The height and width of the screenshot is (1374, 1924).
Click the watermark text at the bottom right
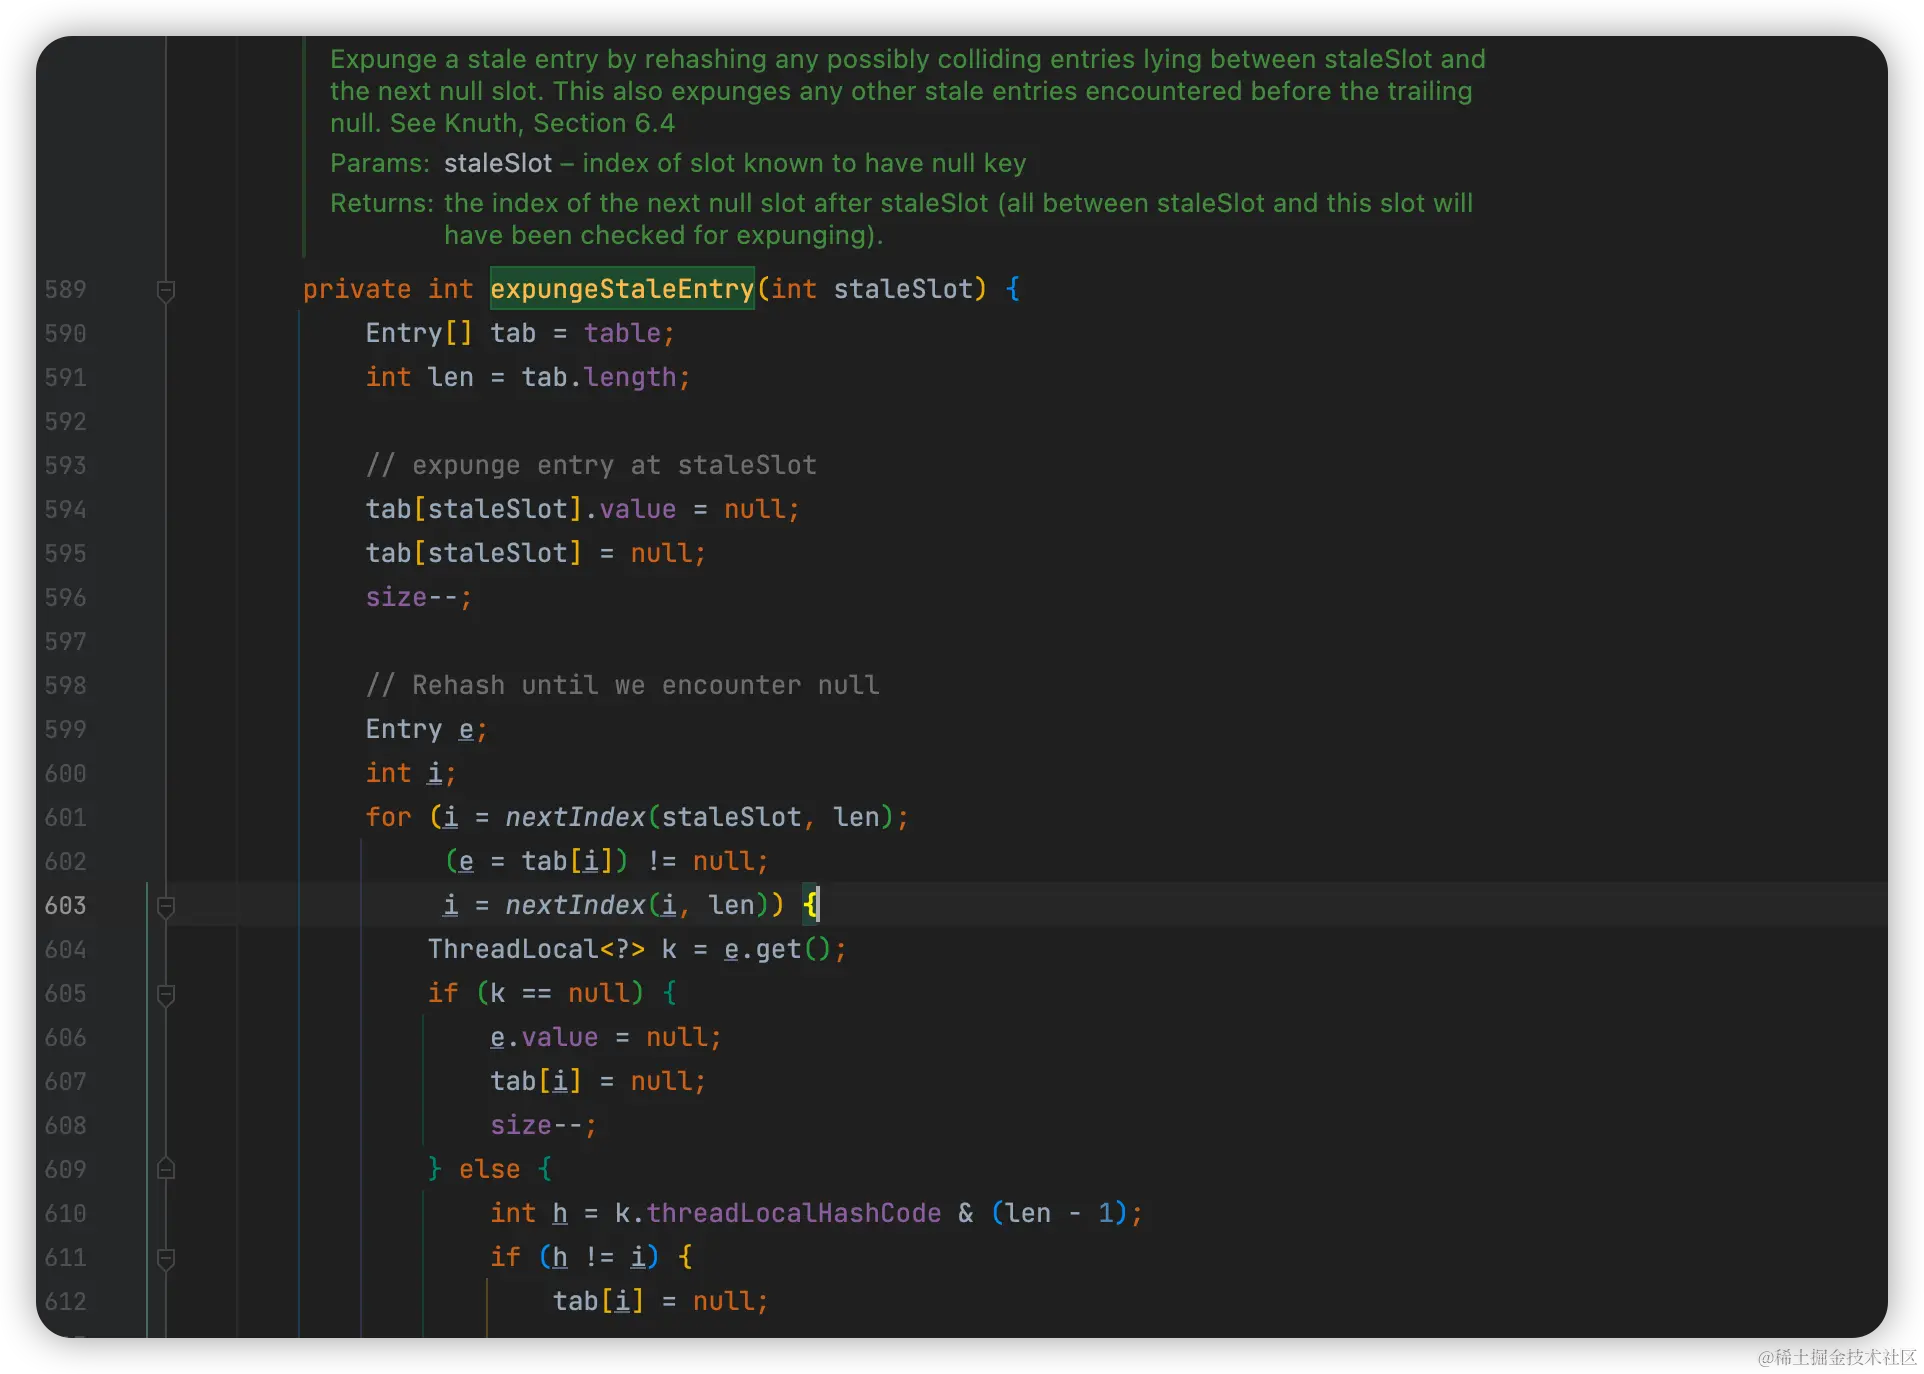[x=1835, y=1355]
